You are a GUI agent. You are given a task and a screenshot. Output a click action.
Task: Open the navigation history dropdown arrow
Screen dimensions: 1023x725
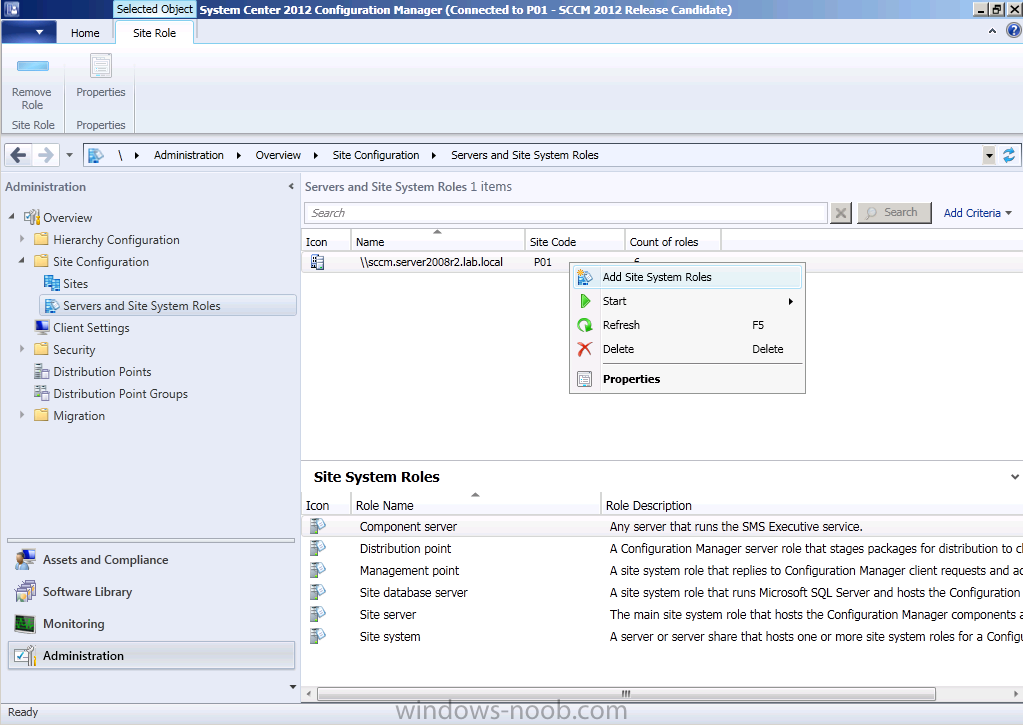click(69, 155)
